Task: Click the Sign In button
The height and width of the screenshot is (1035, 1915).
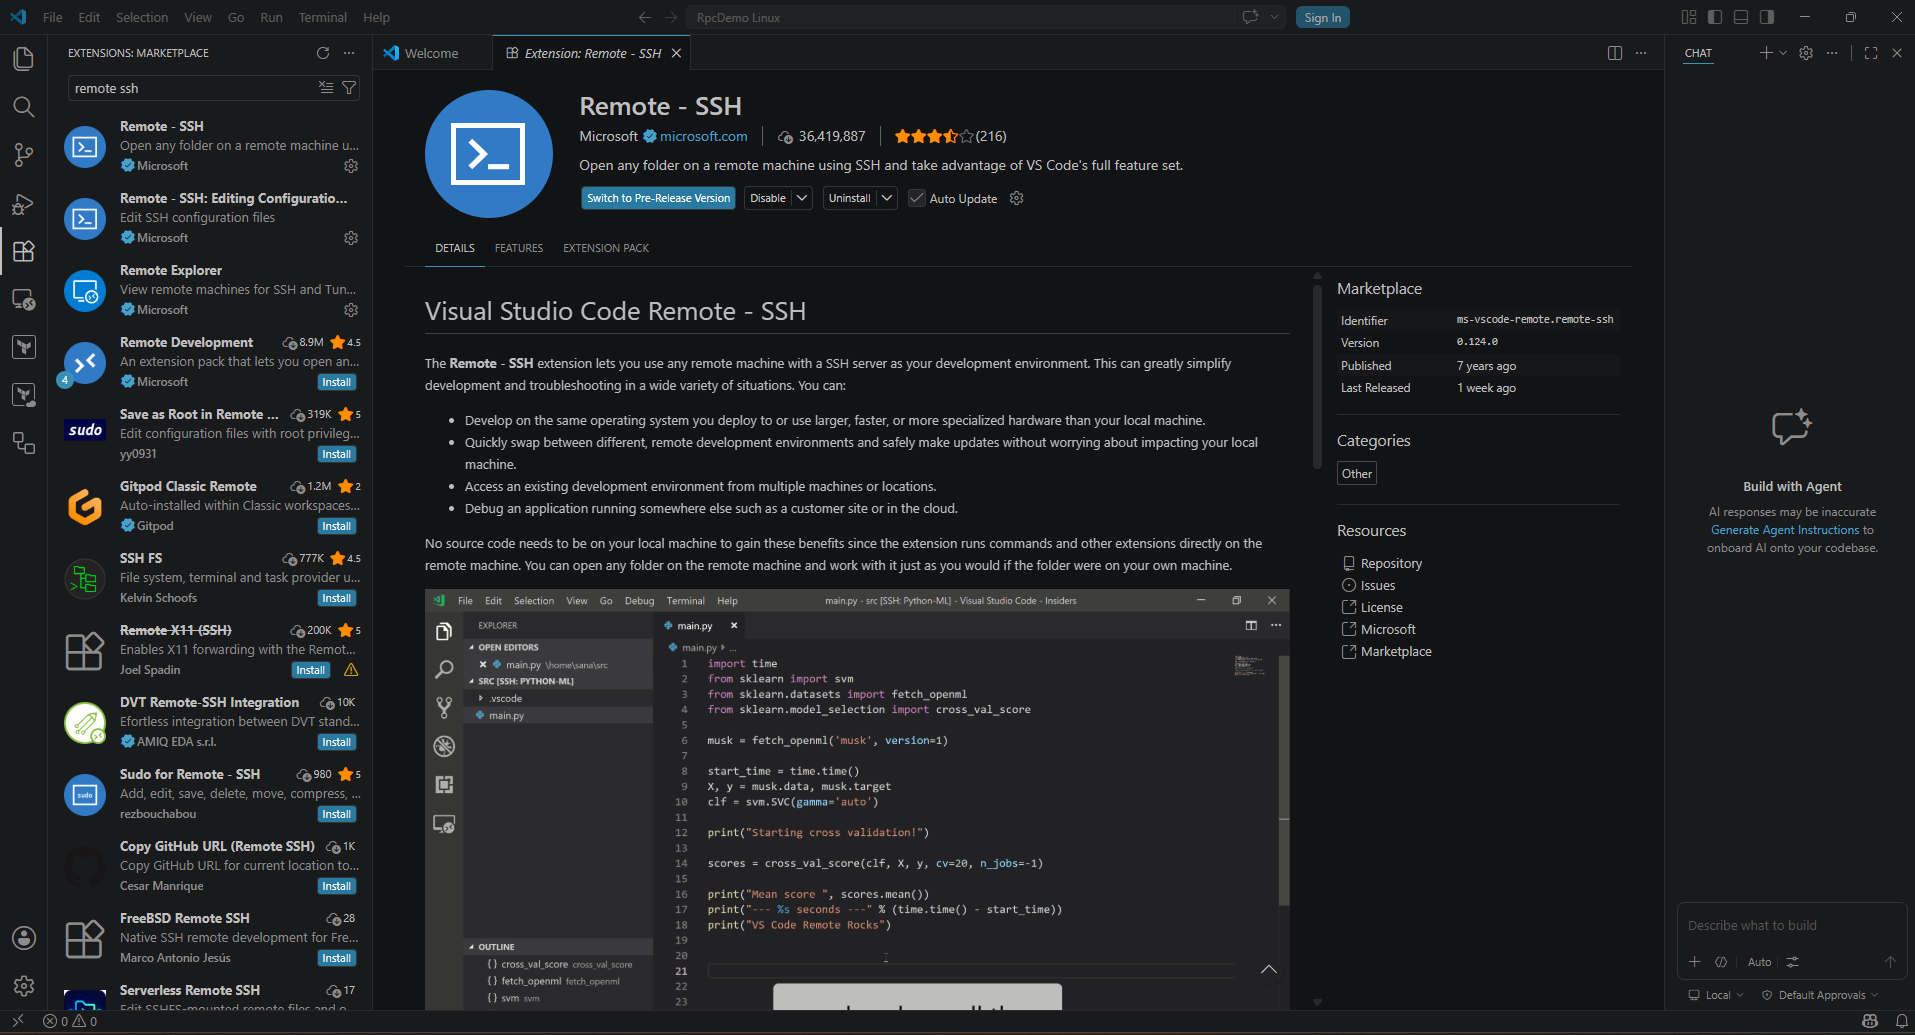Action: 1323,17
